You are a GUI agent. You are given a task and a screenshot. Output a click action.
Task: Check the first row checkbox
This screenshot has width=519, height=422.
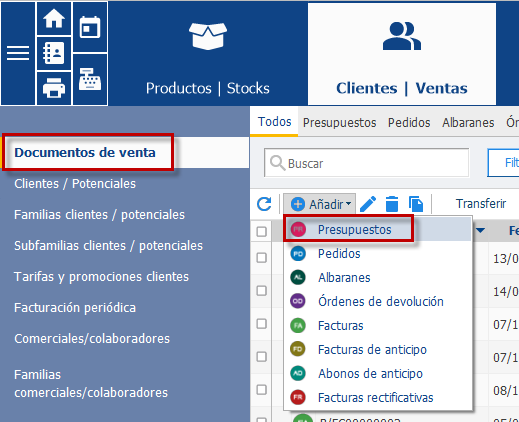262,258
